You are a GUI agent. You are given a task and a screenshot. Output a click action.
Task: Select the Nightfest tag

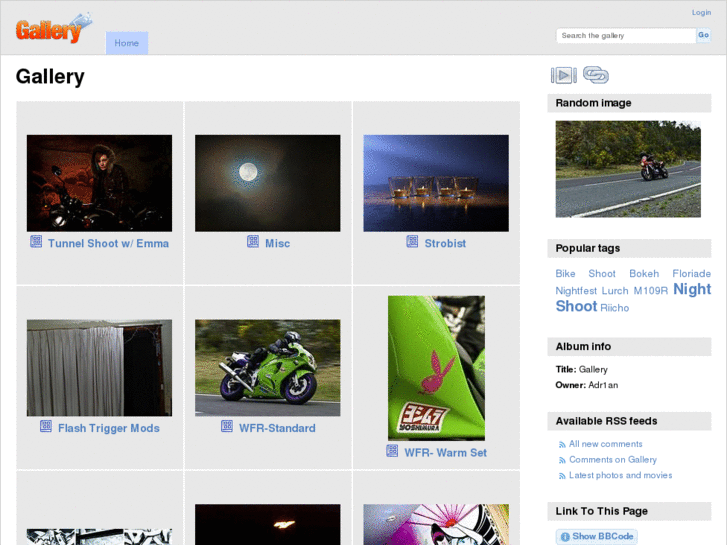[576, 291]
